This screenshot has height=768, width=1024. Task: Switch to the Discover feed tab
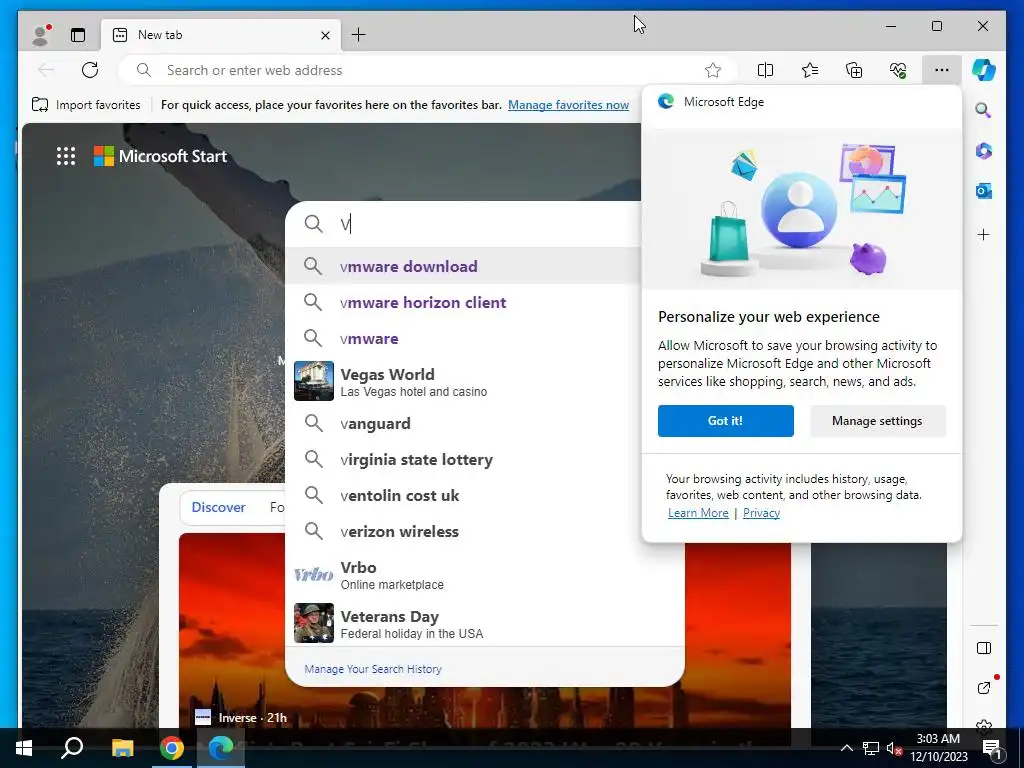pos(218,507)
